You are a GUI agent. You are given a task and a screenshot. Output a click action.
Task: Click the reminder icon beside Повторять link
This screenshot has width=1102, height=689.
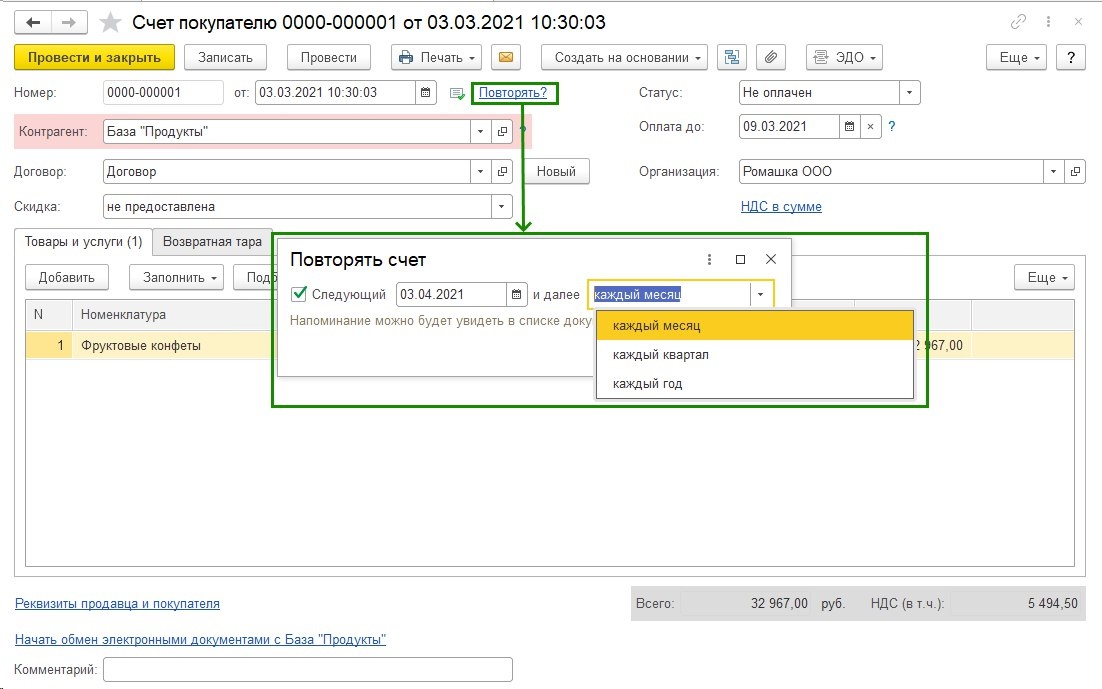tap(457, 93)
